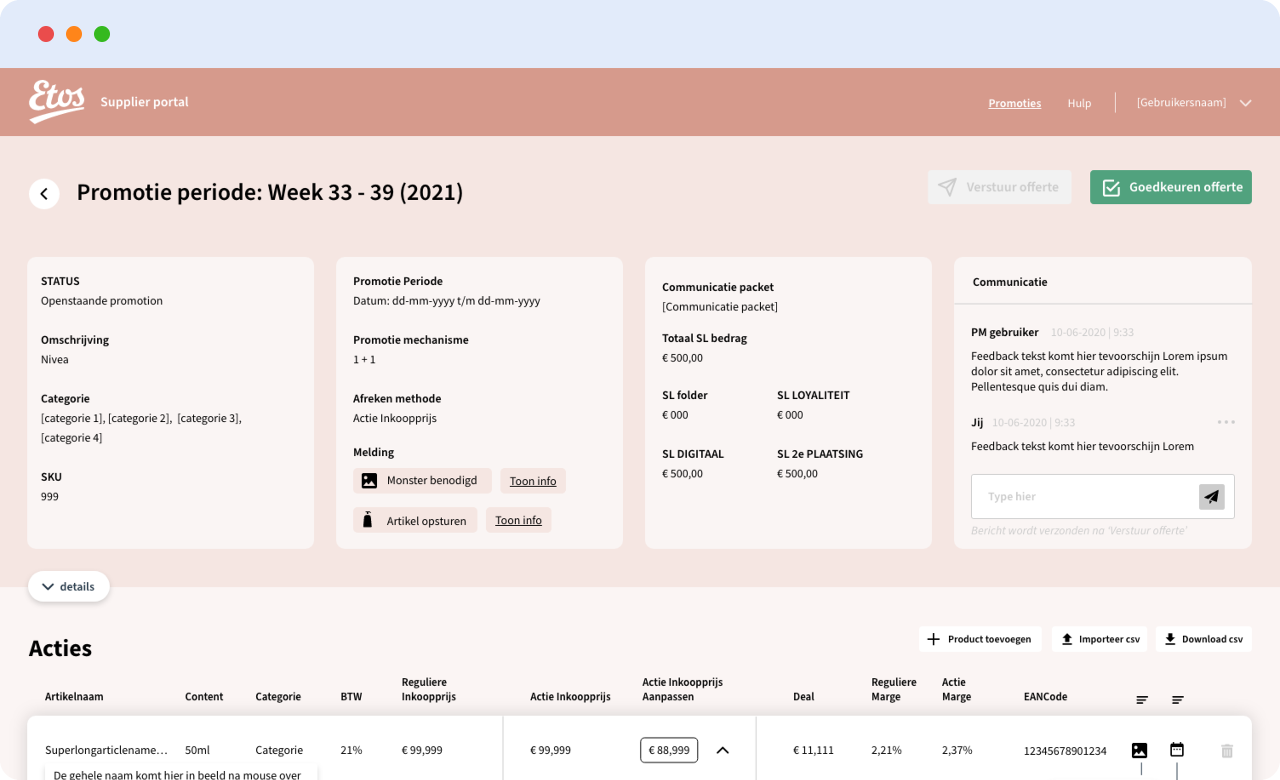Click the EANCode column header
The height and width of the screenshot is (780, 1280).
[1045, 697]
